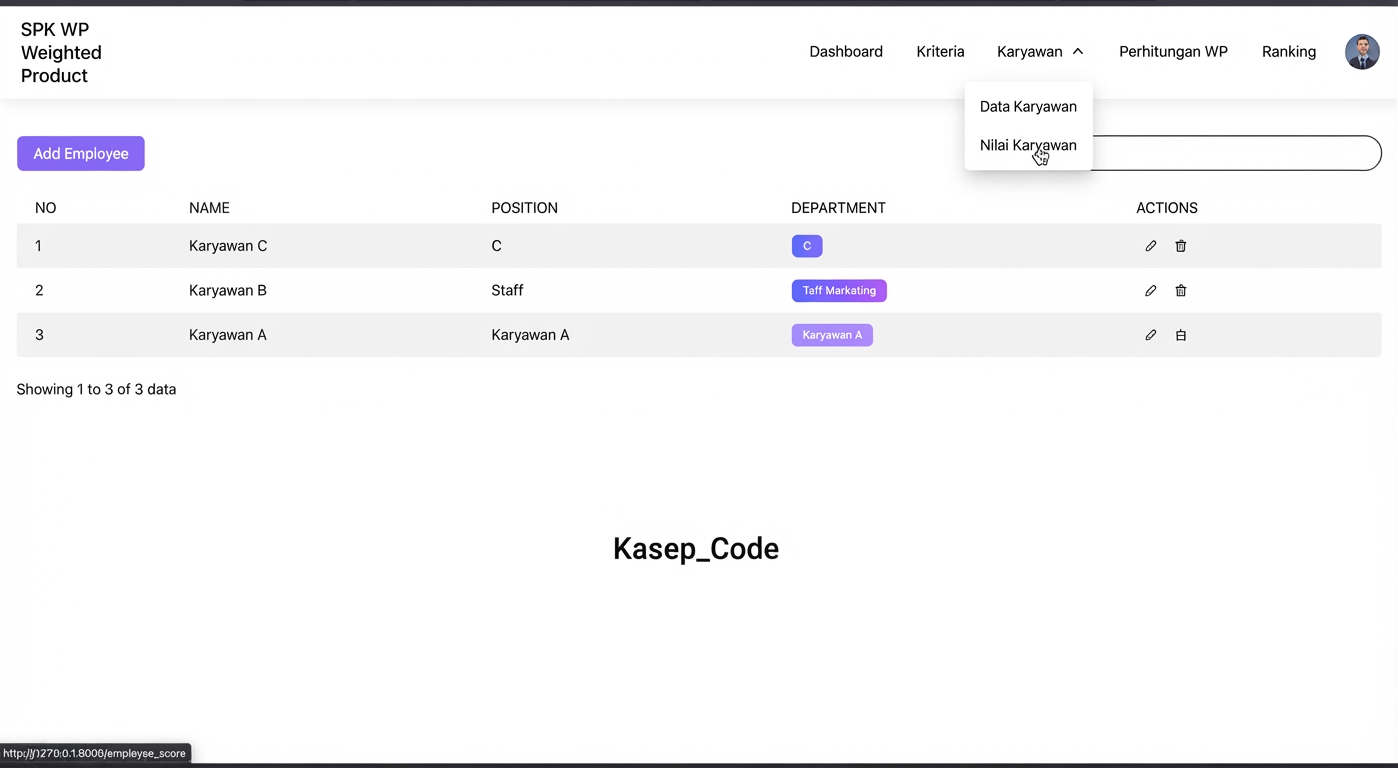The width and height of the screenshot is (1398, 768).
Task: Select Data Karyawan from dropdown
Action: click(x=1028, y=106)
